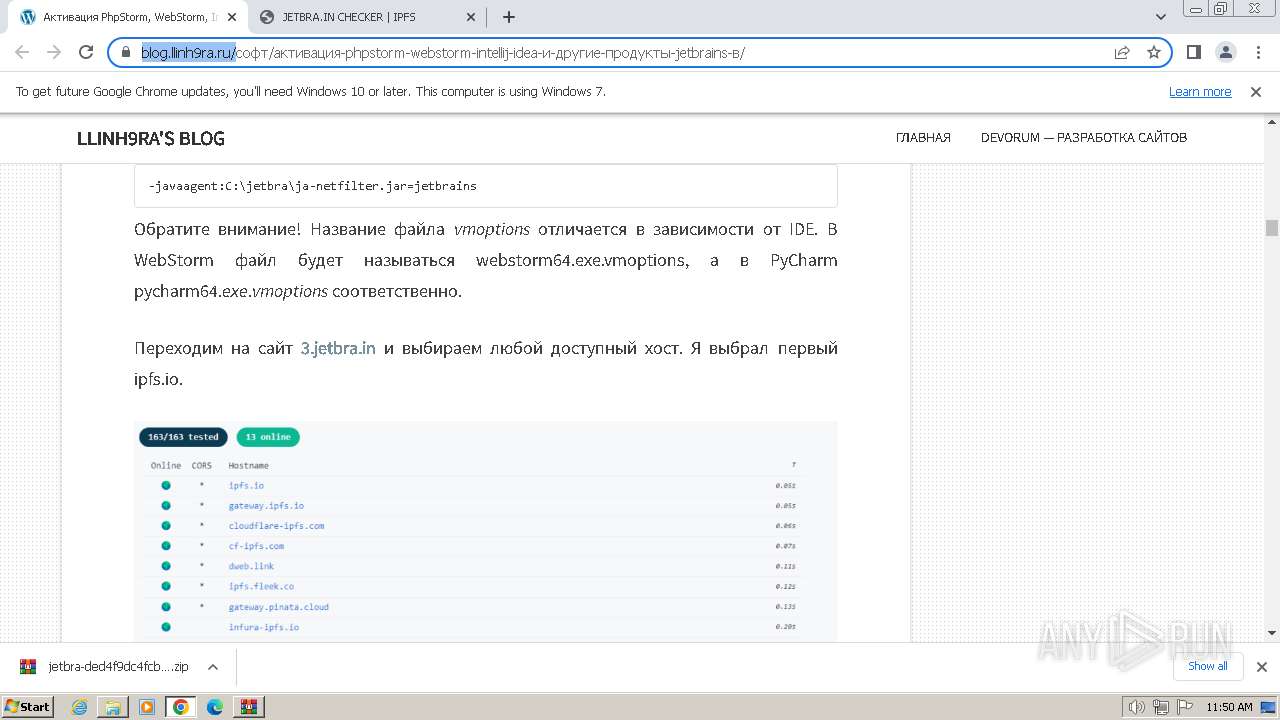The width and height of the screenshot is (1280, 720).
Task: Open the Windows Start menu
Action: [27, 707]
